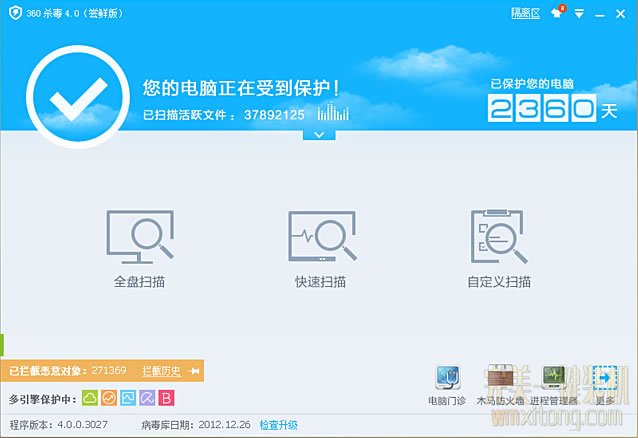Expand the chevron below the protection banner
Image resolution: width=638 pixels, height=438 pixels.
319,135
